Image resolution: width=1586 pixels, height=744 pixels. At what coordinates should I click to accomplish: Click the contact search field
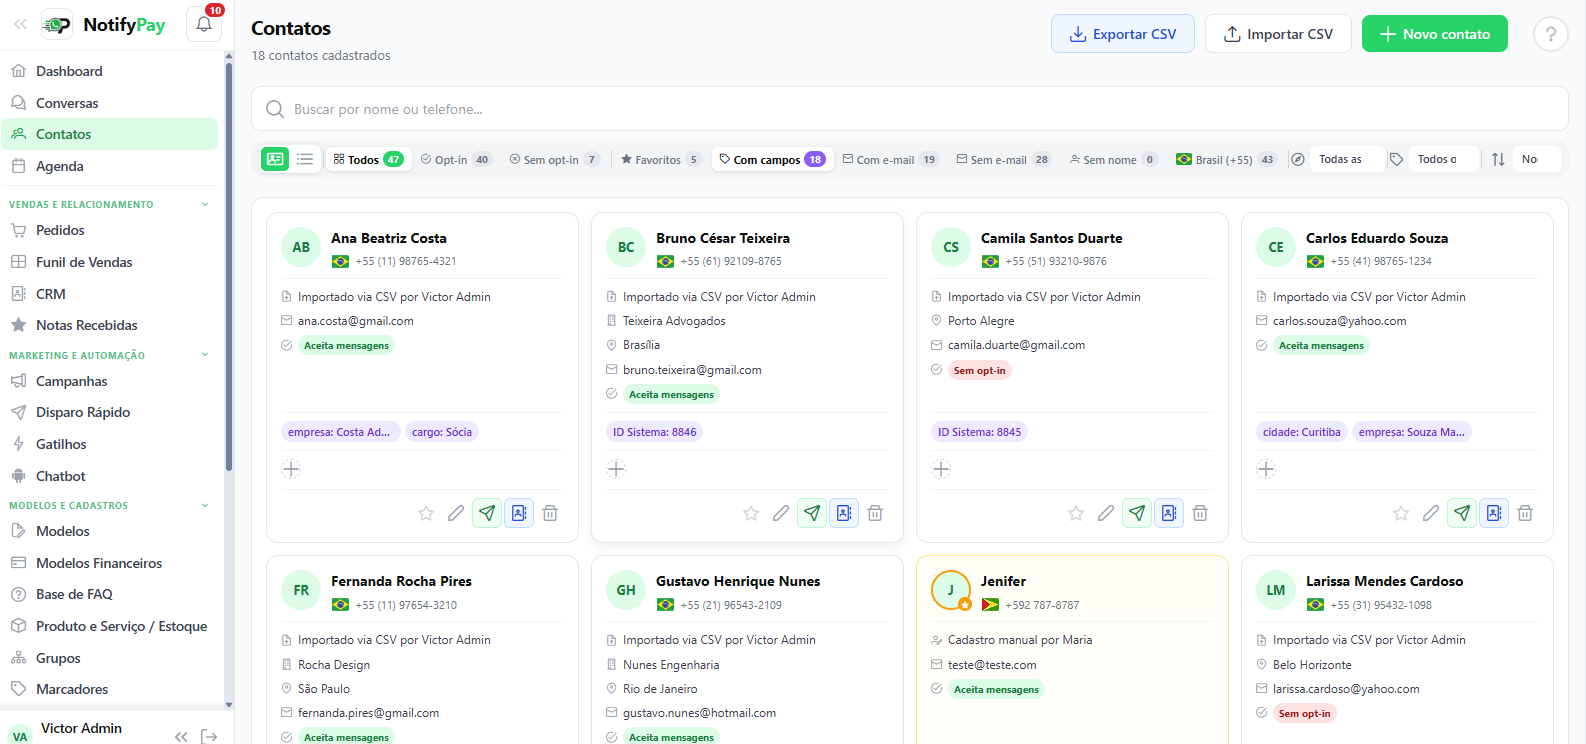[x=909, y=109]
